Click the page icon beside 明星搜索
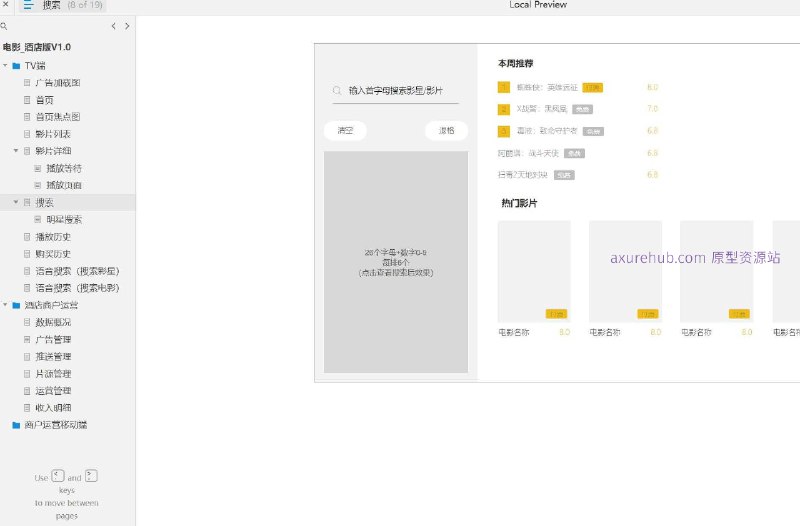The image size is (800, 526). click(x=38, y=219)
